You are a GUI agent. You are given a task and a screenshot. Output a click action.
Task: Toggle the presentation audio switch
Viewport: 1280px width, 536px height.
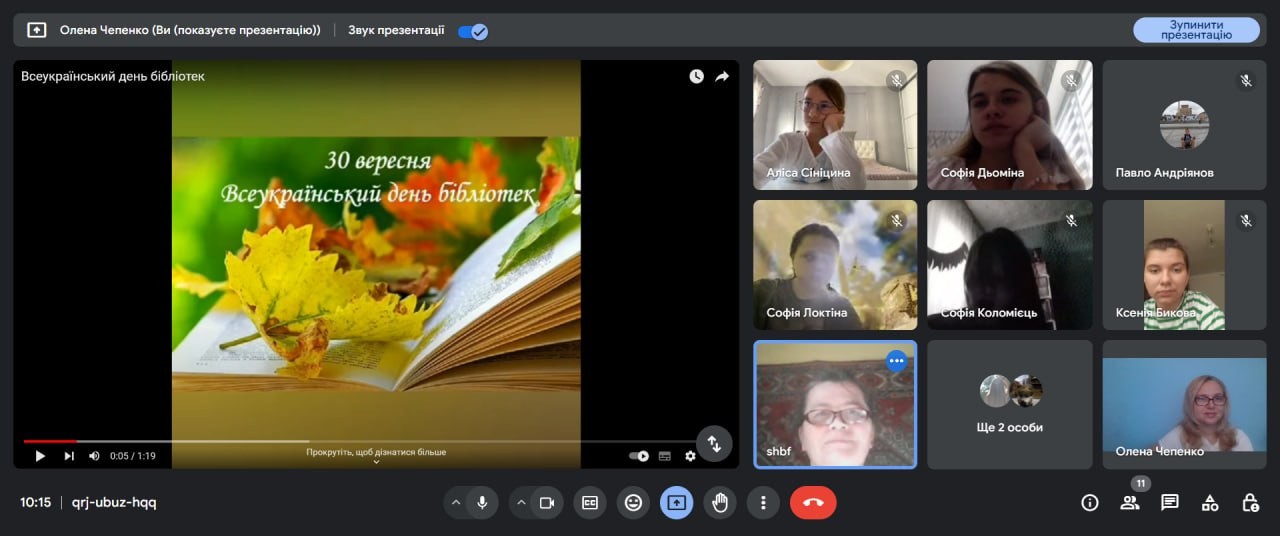(x=472, y=31)
